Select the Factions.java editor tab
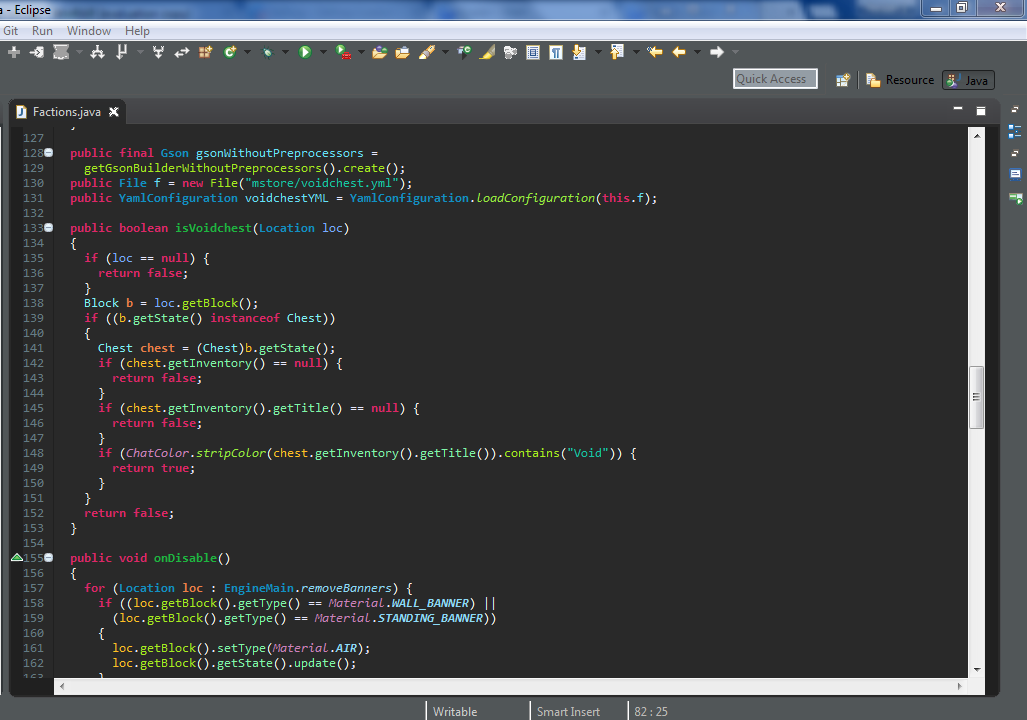This screenshot has height=720, width=1027. point(66,112)
